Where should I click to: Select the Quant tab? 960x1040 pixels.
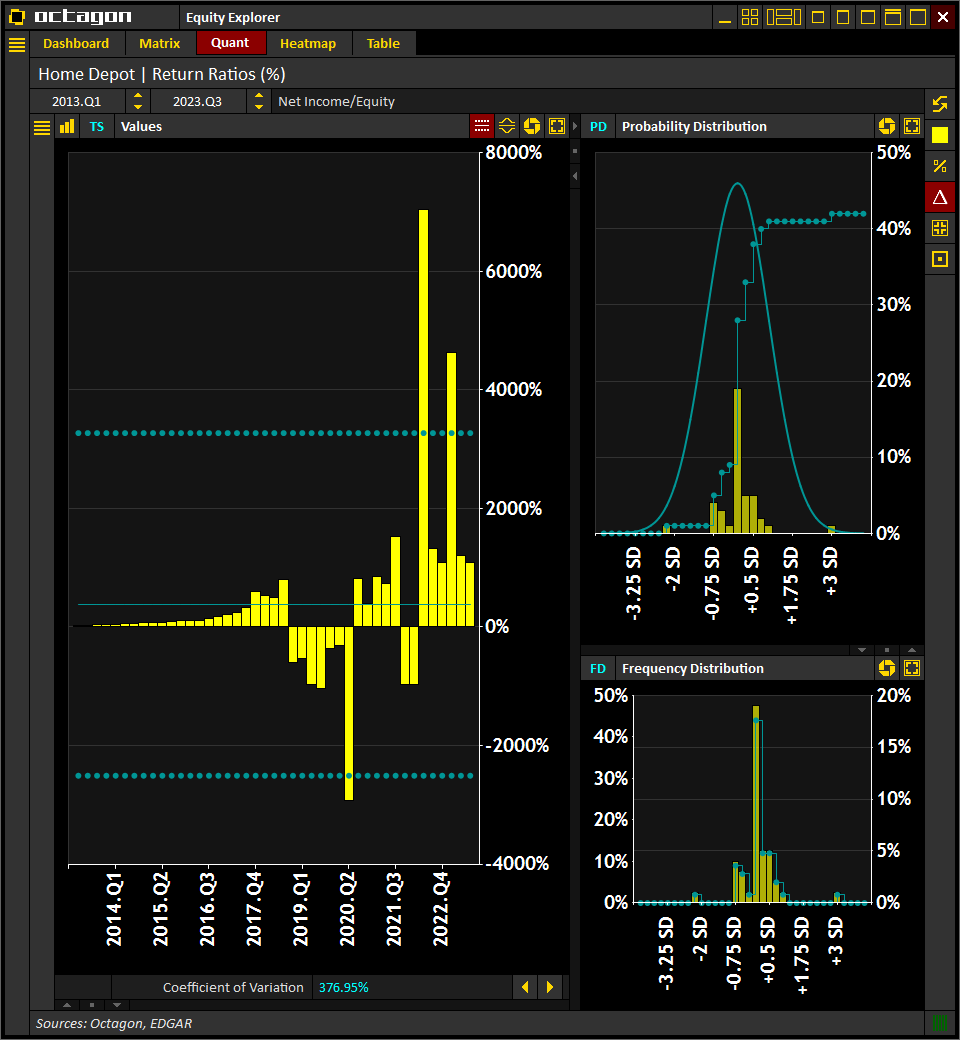pyautogui.click(x=230, y=43)
